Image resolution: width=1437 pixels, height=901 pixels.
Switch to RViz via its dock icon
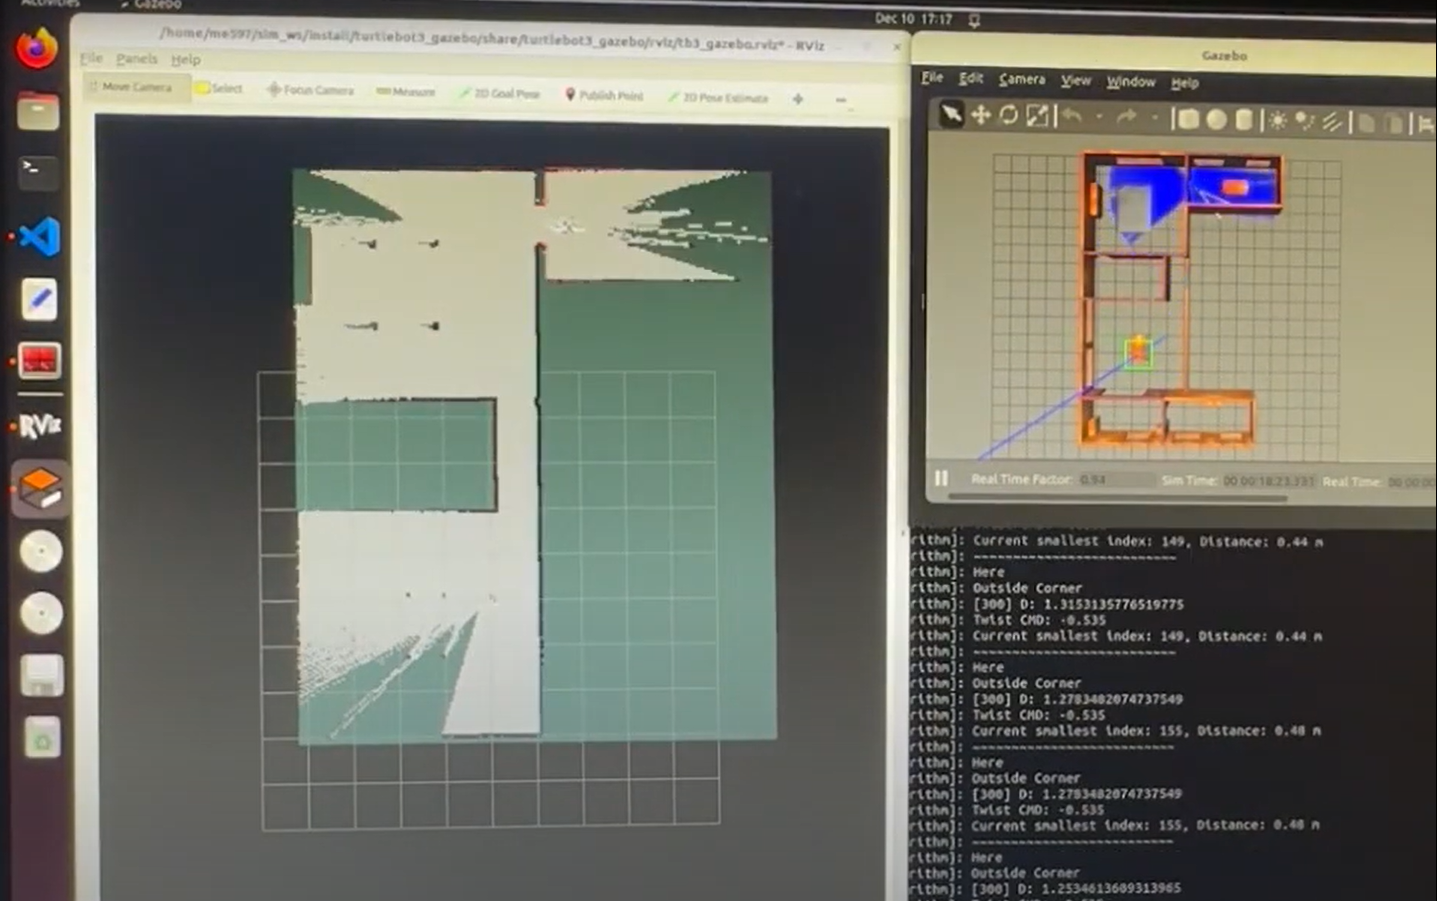39,426
